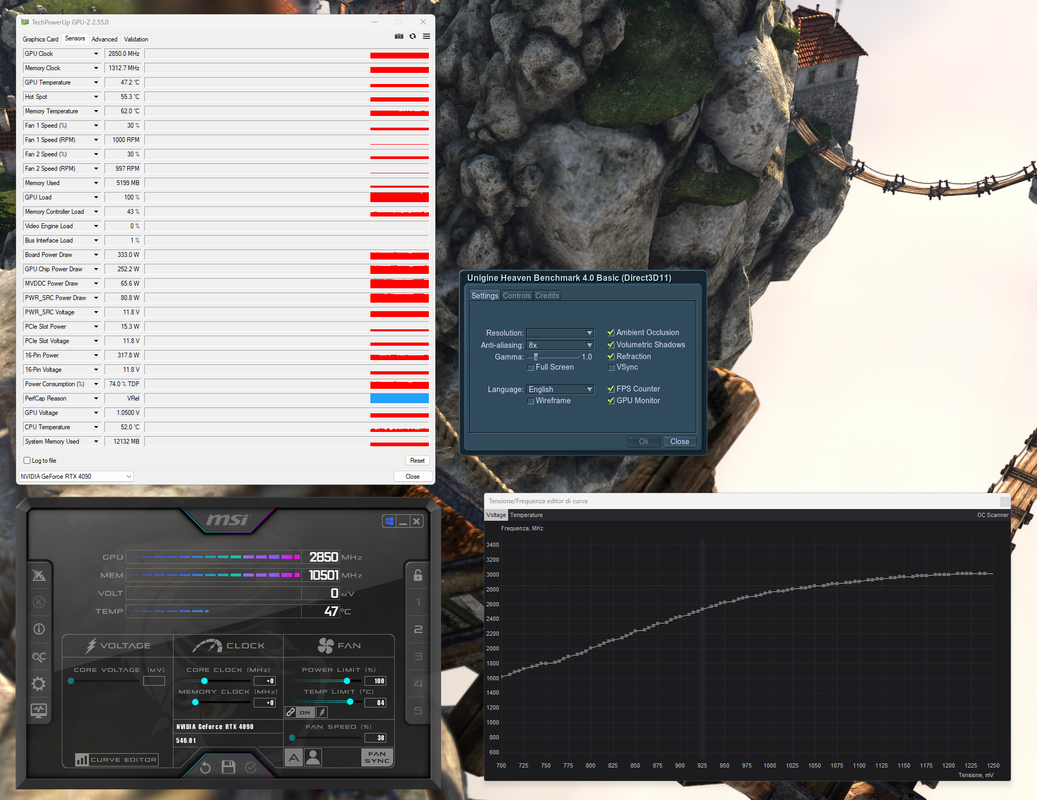Save profile with floppy disk icon
This screenshot has height=800, width=1037.
(x=228, y=767)
